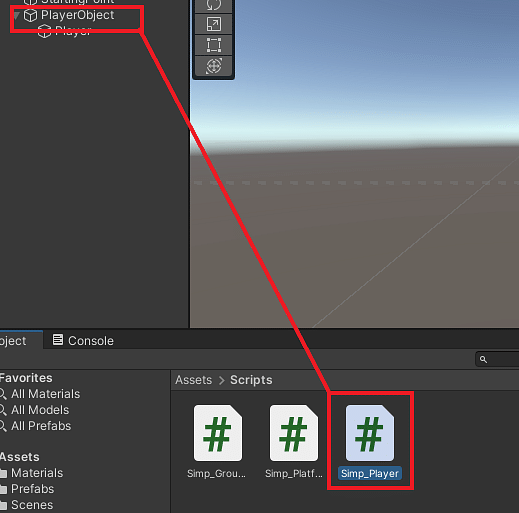Switch to the Console tab
Viewport: 519px width, 513px height.
(x=83, y=341)
